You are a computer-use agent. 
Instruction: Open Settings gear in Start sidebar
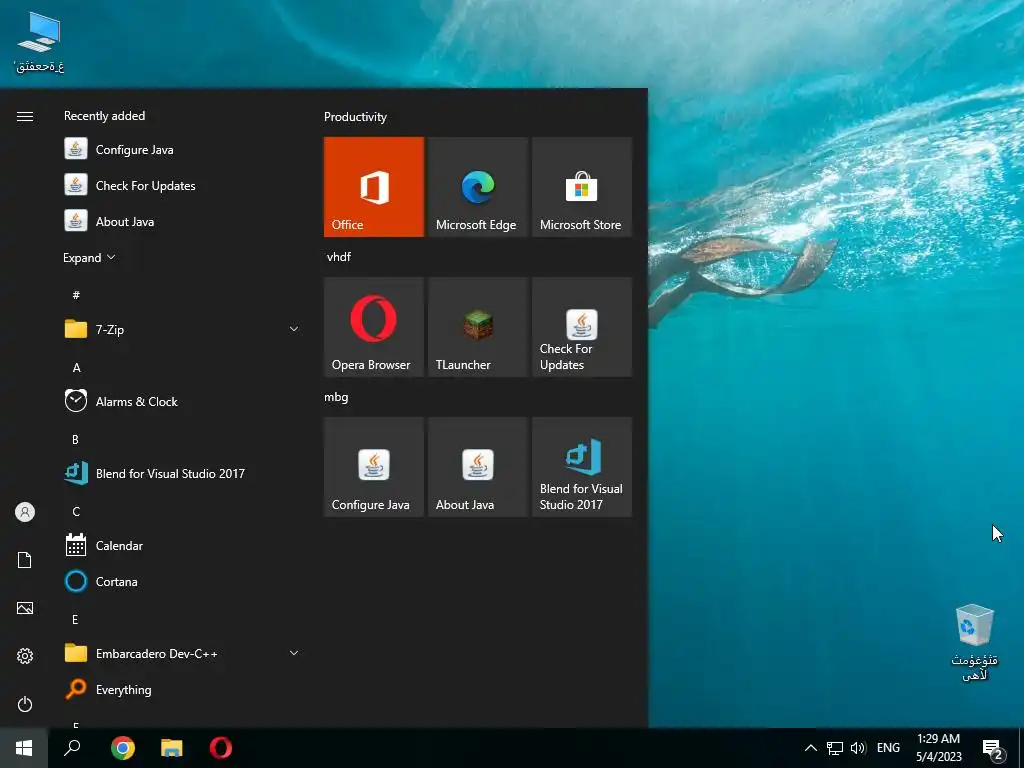25,656
